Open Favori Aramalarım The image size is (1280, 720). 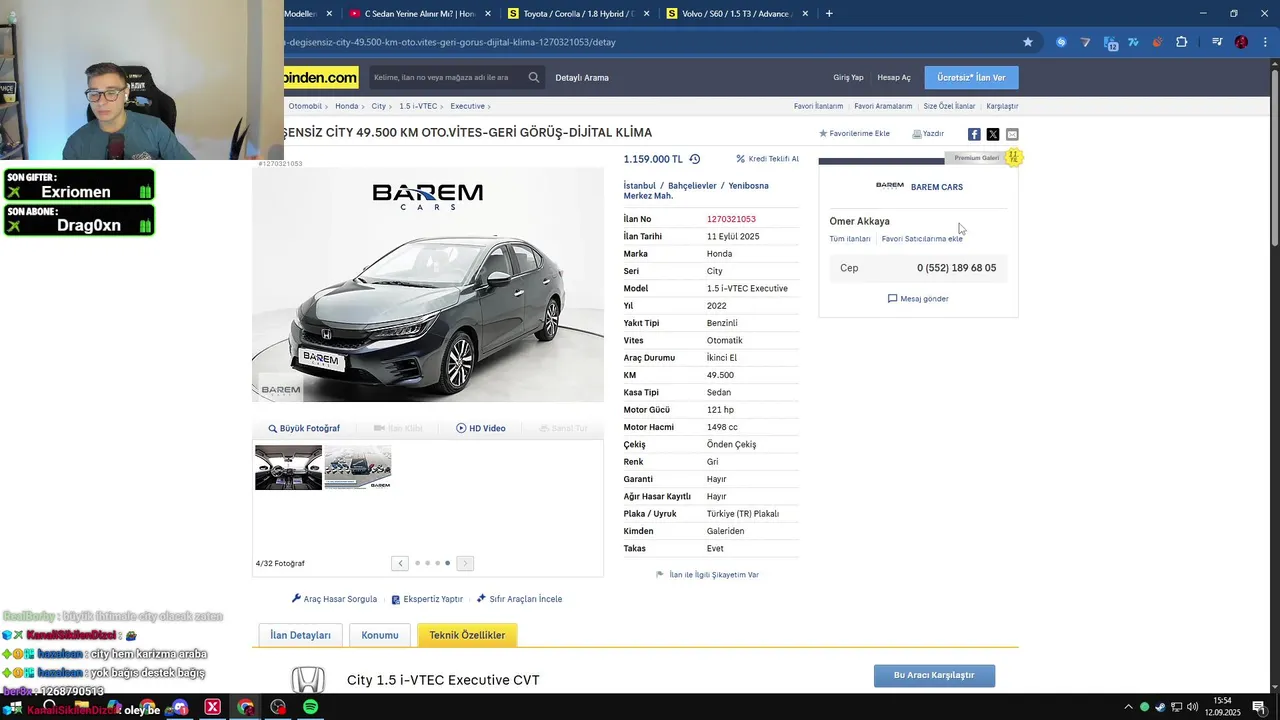pyautogui.click(x=883, y=106)
